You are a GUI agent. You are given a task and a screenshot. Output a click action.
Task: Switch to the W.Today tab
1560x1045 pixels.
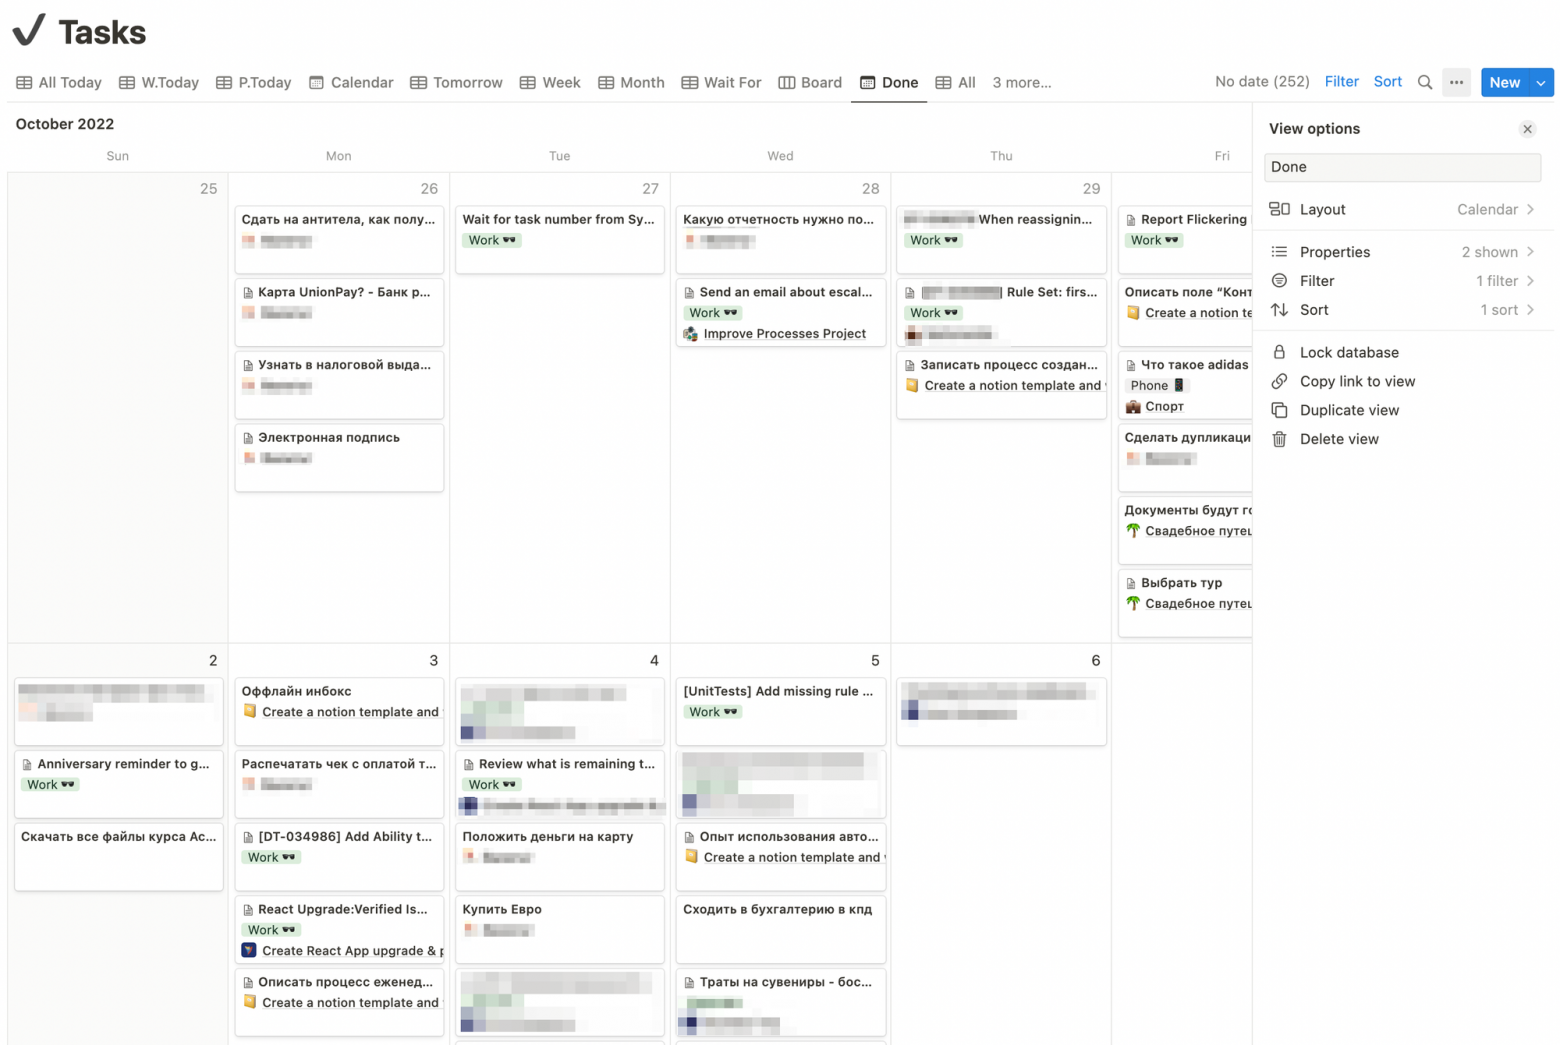click(x=159, y=83)
